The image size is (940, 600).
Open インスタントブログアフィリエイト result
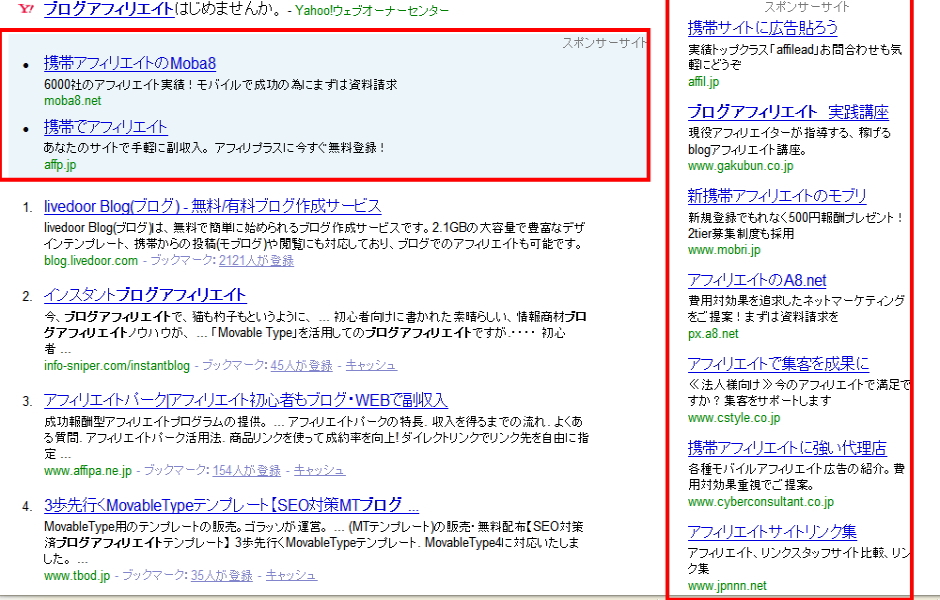145,295
